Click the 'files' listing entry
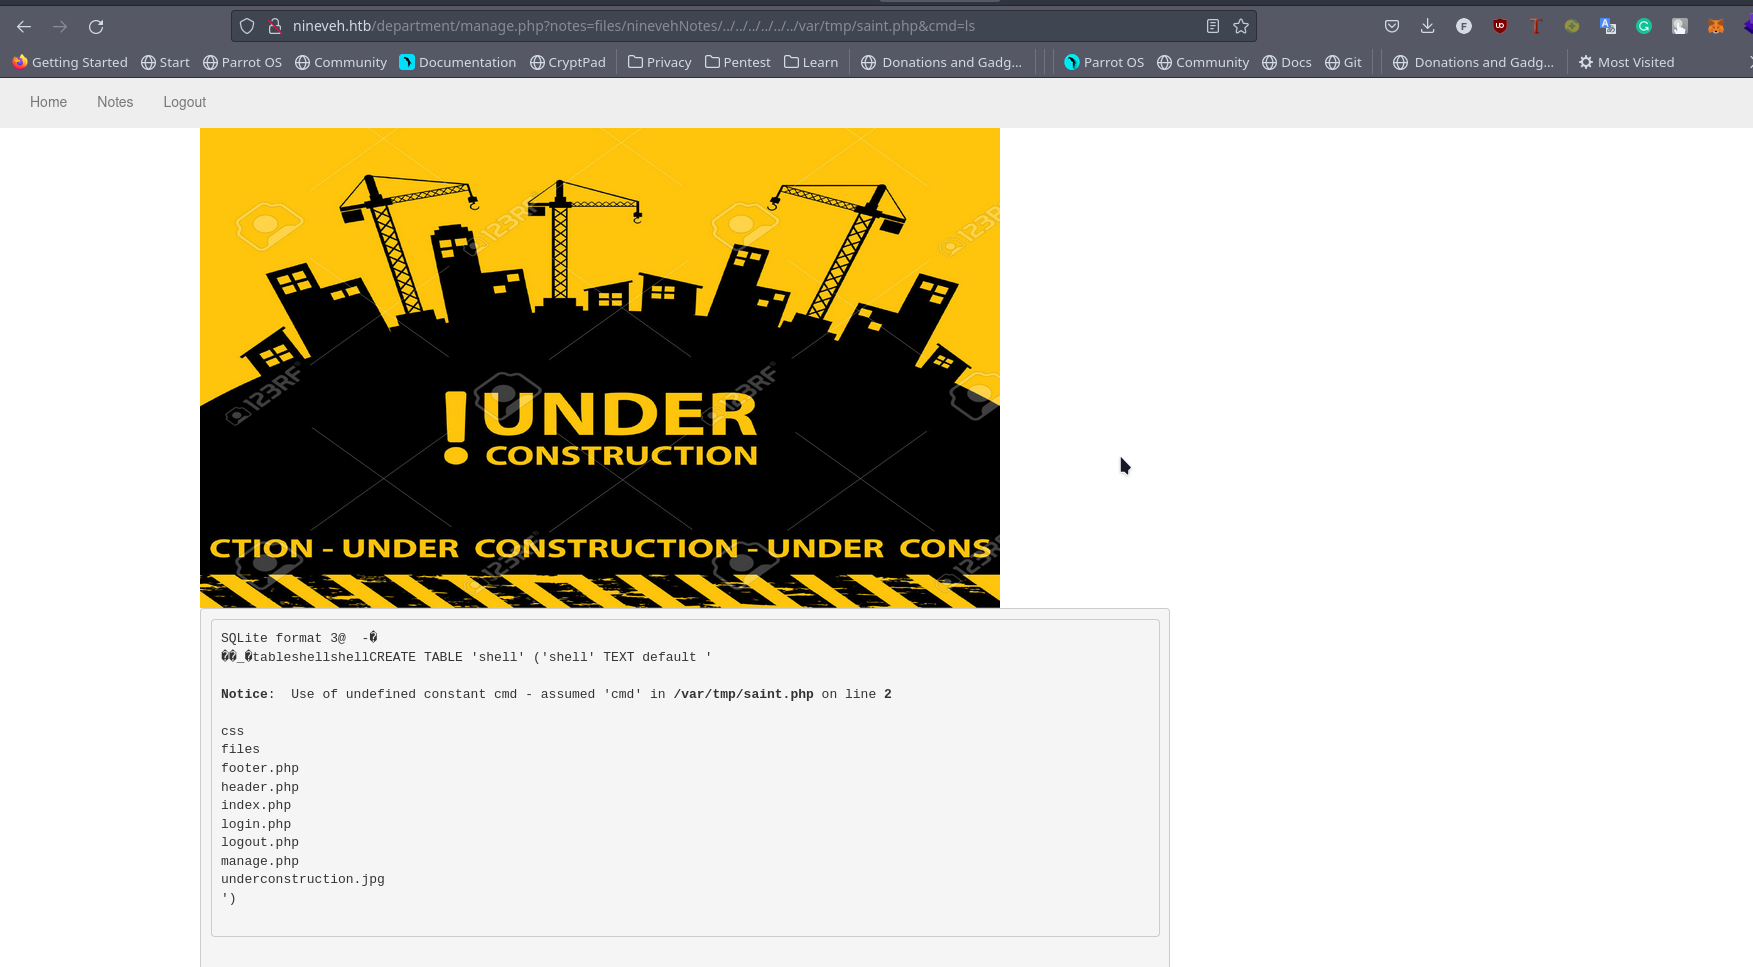 240,749
